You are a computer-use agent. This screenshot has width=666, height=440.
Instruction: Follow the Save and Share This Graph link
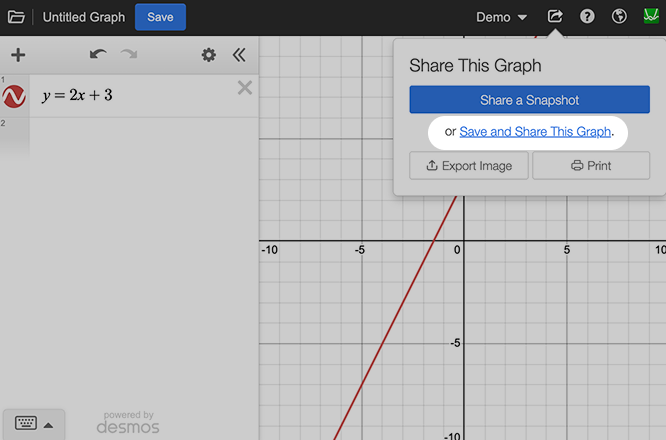point(535,132)
